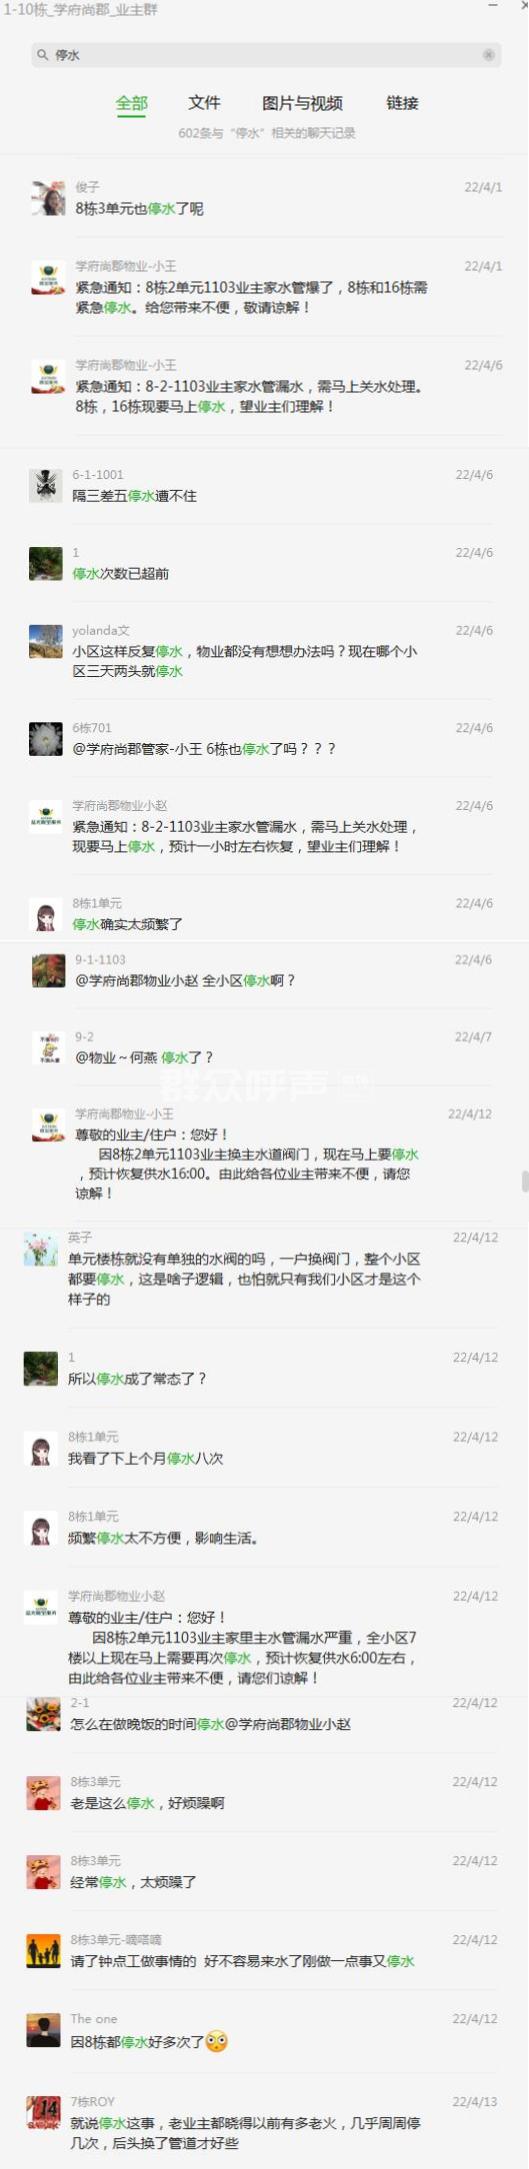Image resolution: width=529 pixels, height=2169 pixels.
Task: Clear the search field with the X icon
Action: [x=489, y=55]
